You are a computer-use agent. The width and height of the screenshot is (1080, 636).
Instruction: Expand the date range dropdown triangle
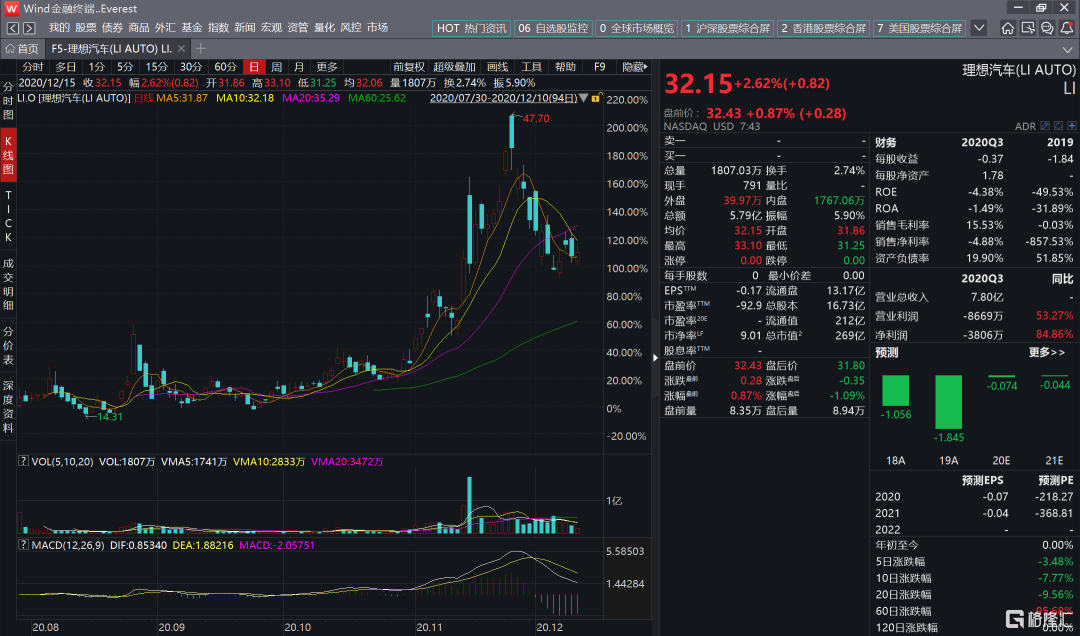pyautogui.click(x=584, y=99)
